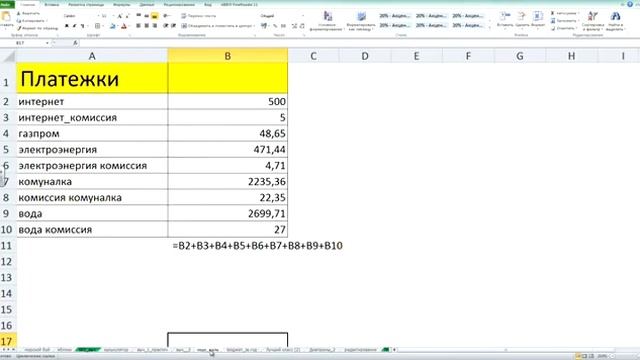Click the Copy (Копировать) icon
Screen dimensions: 640x360
(19, 21)
